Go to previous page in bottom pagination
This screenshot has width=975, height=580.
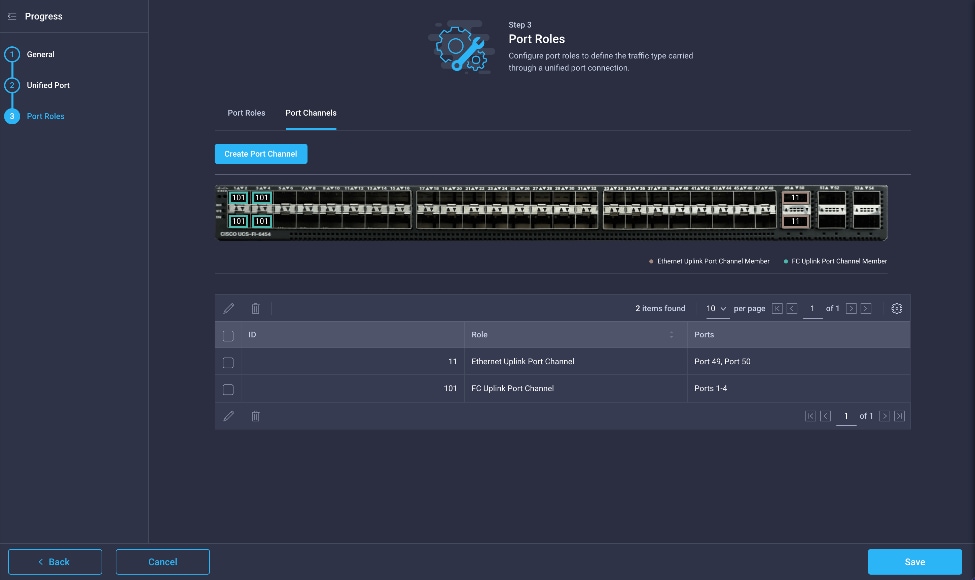(826, 416)
